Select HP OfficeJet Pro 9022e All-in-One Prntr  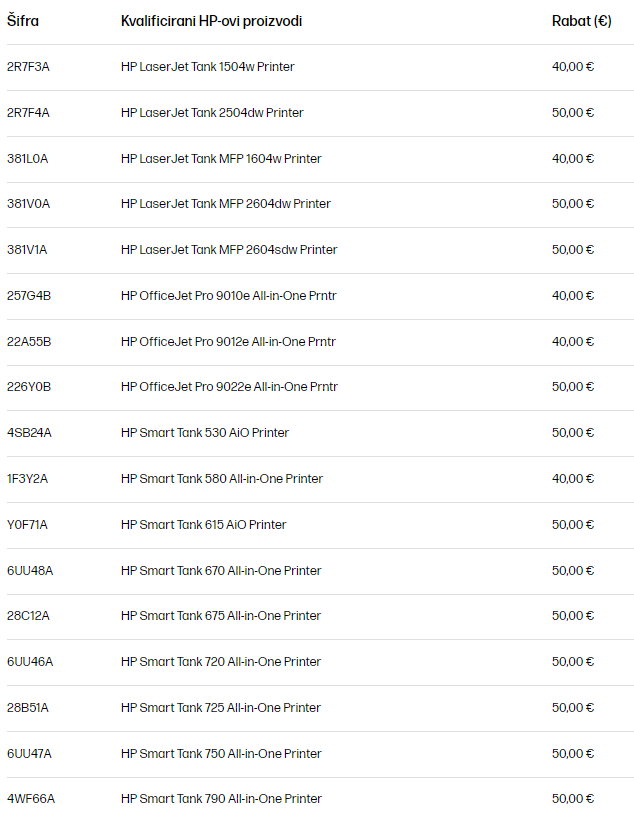point(229,387)
